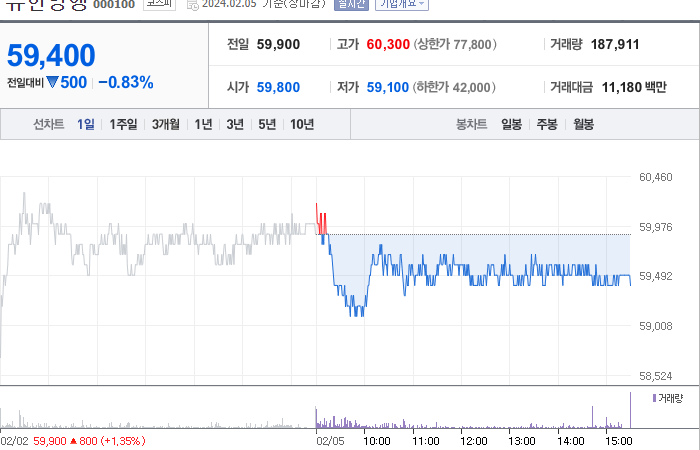Click the stock code 000100

pos(114,5)
